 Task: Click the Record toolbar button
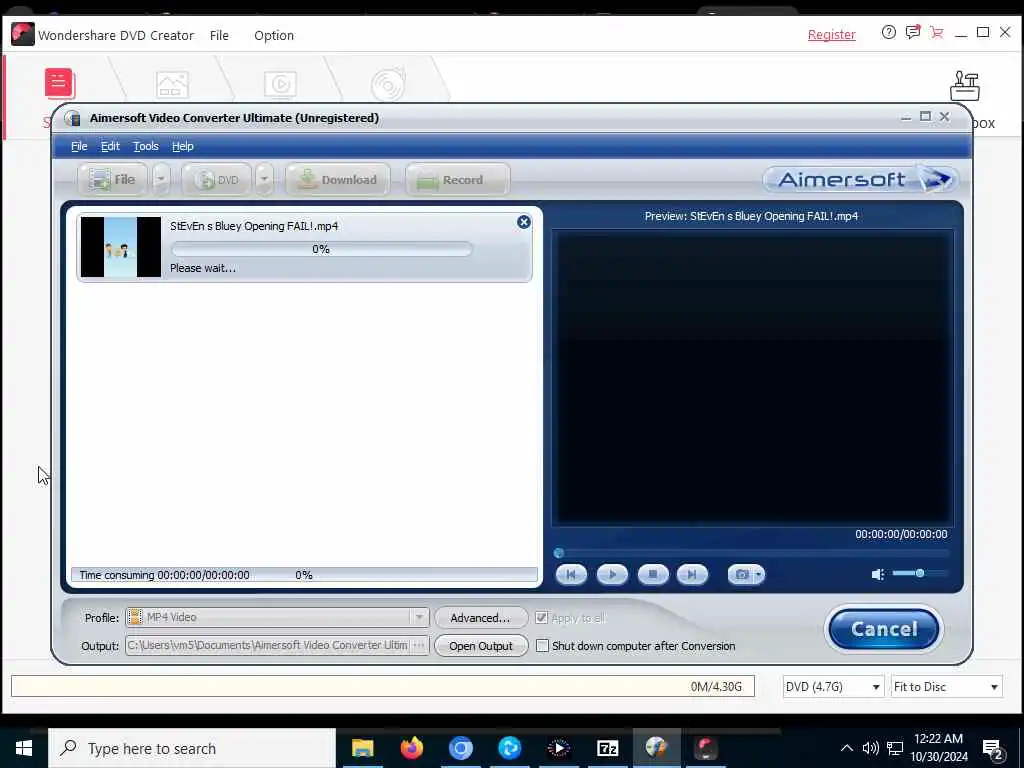457,180
